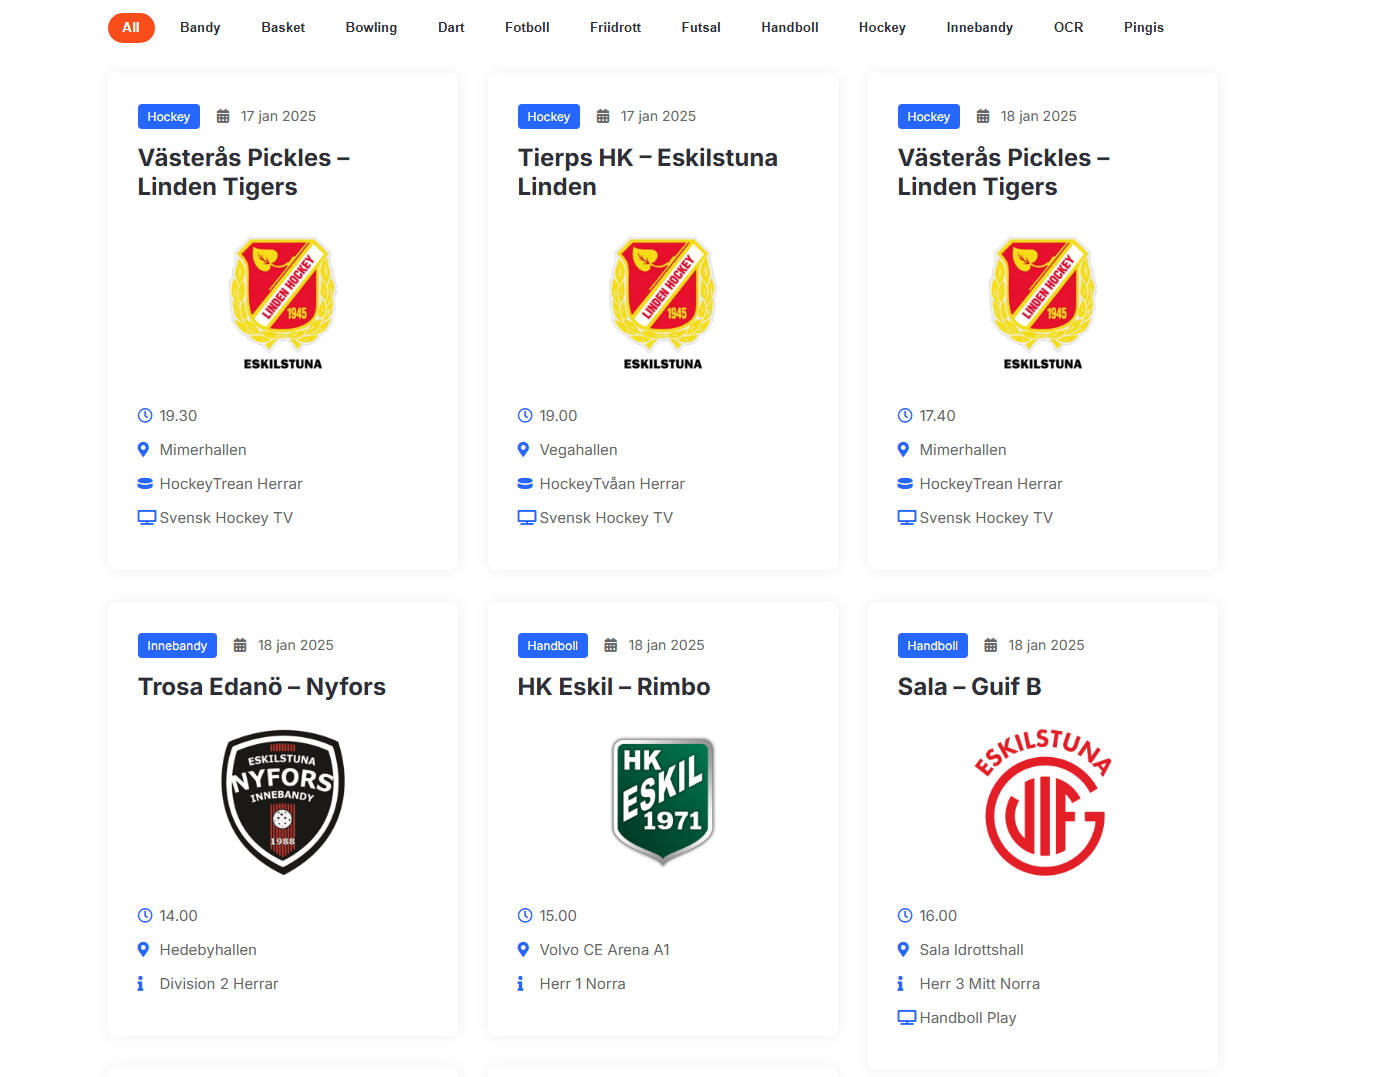The height and width of the screenshot is (1077, 1394).
Task: Click the hockey puck icon beside HockeyTvåan Herrar
Action: [525, 484]
